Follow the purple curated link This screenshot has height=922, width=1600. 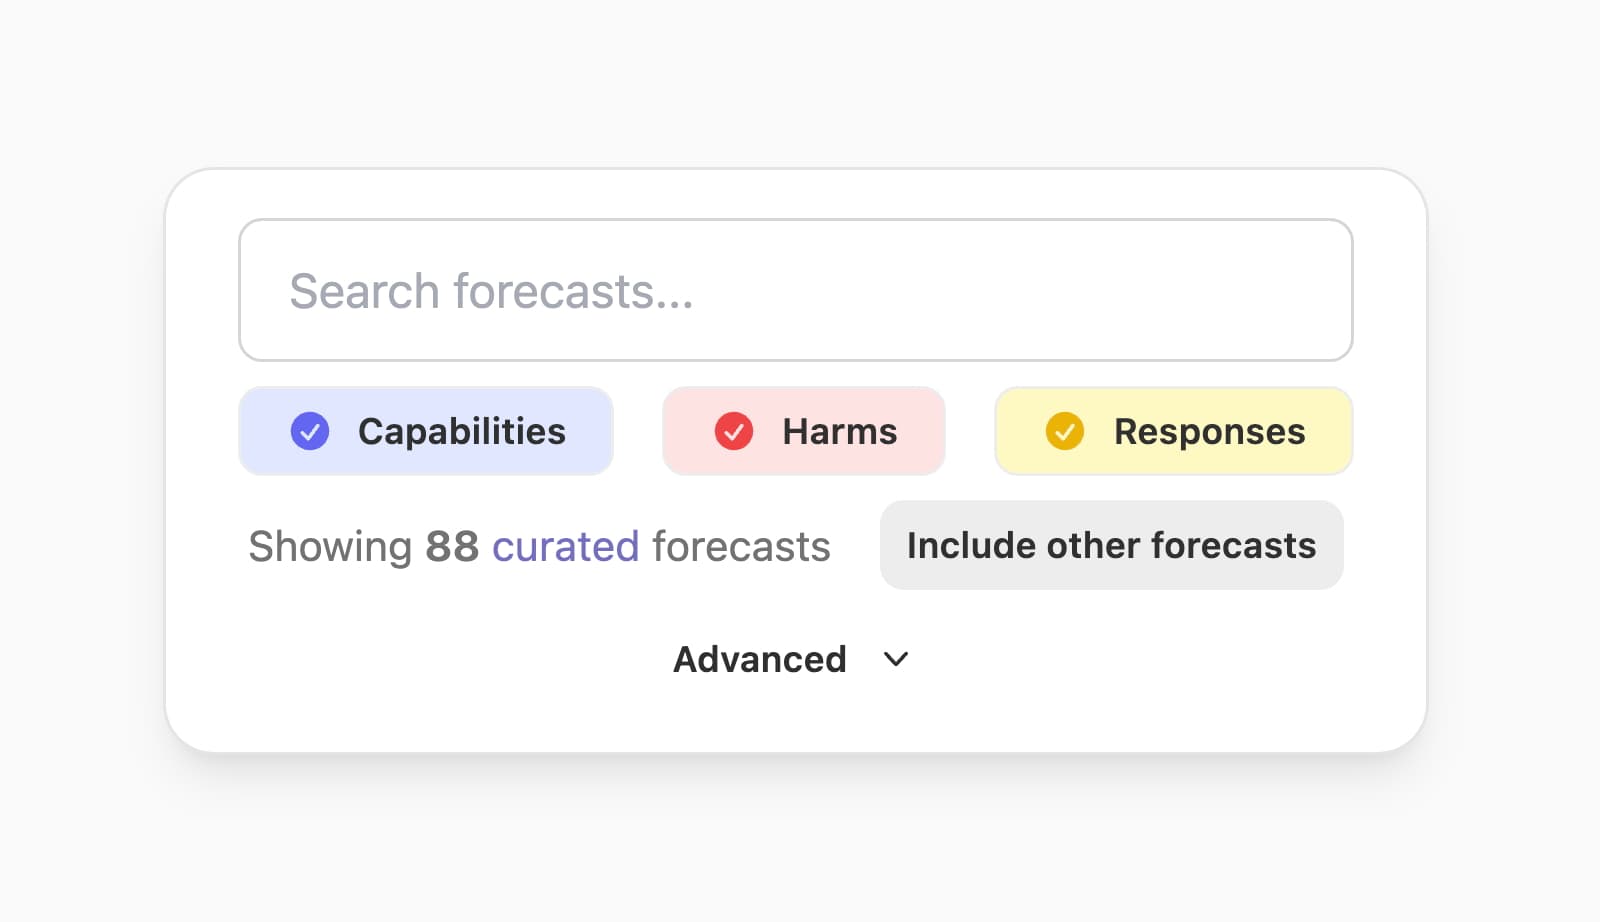coord(565,547)
